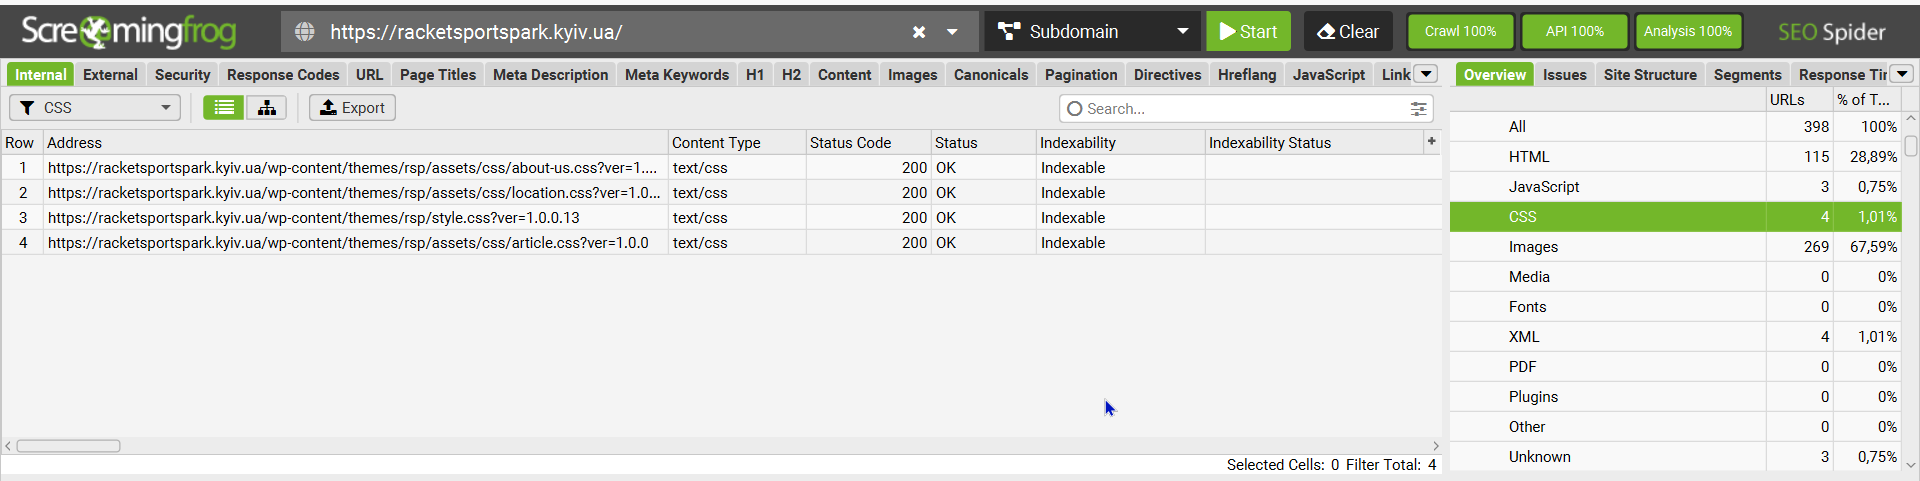Expand the URL history dropdown arrow
1920x481 pixels.
coord(952,32)
